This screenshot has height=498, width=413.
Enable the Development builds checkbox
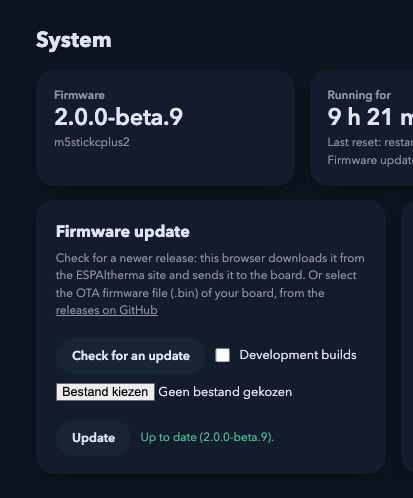pos(222,355)
